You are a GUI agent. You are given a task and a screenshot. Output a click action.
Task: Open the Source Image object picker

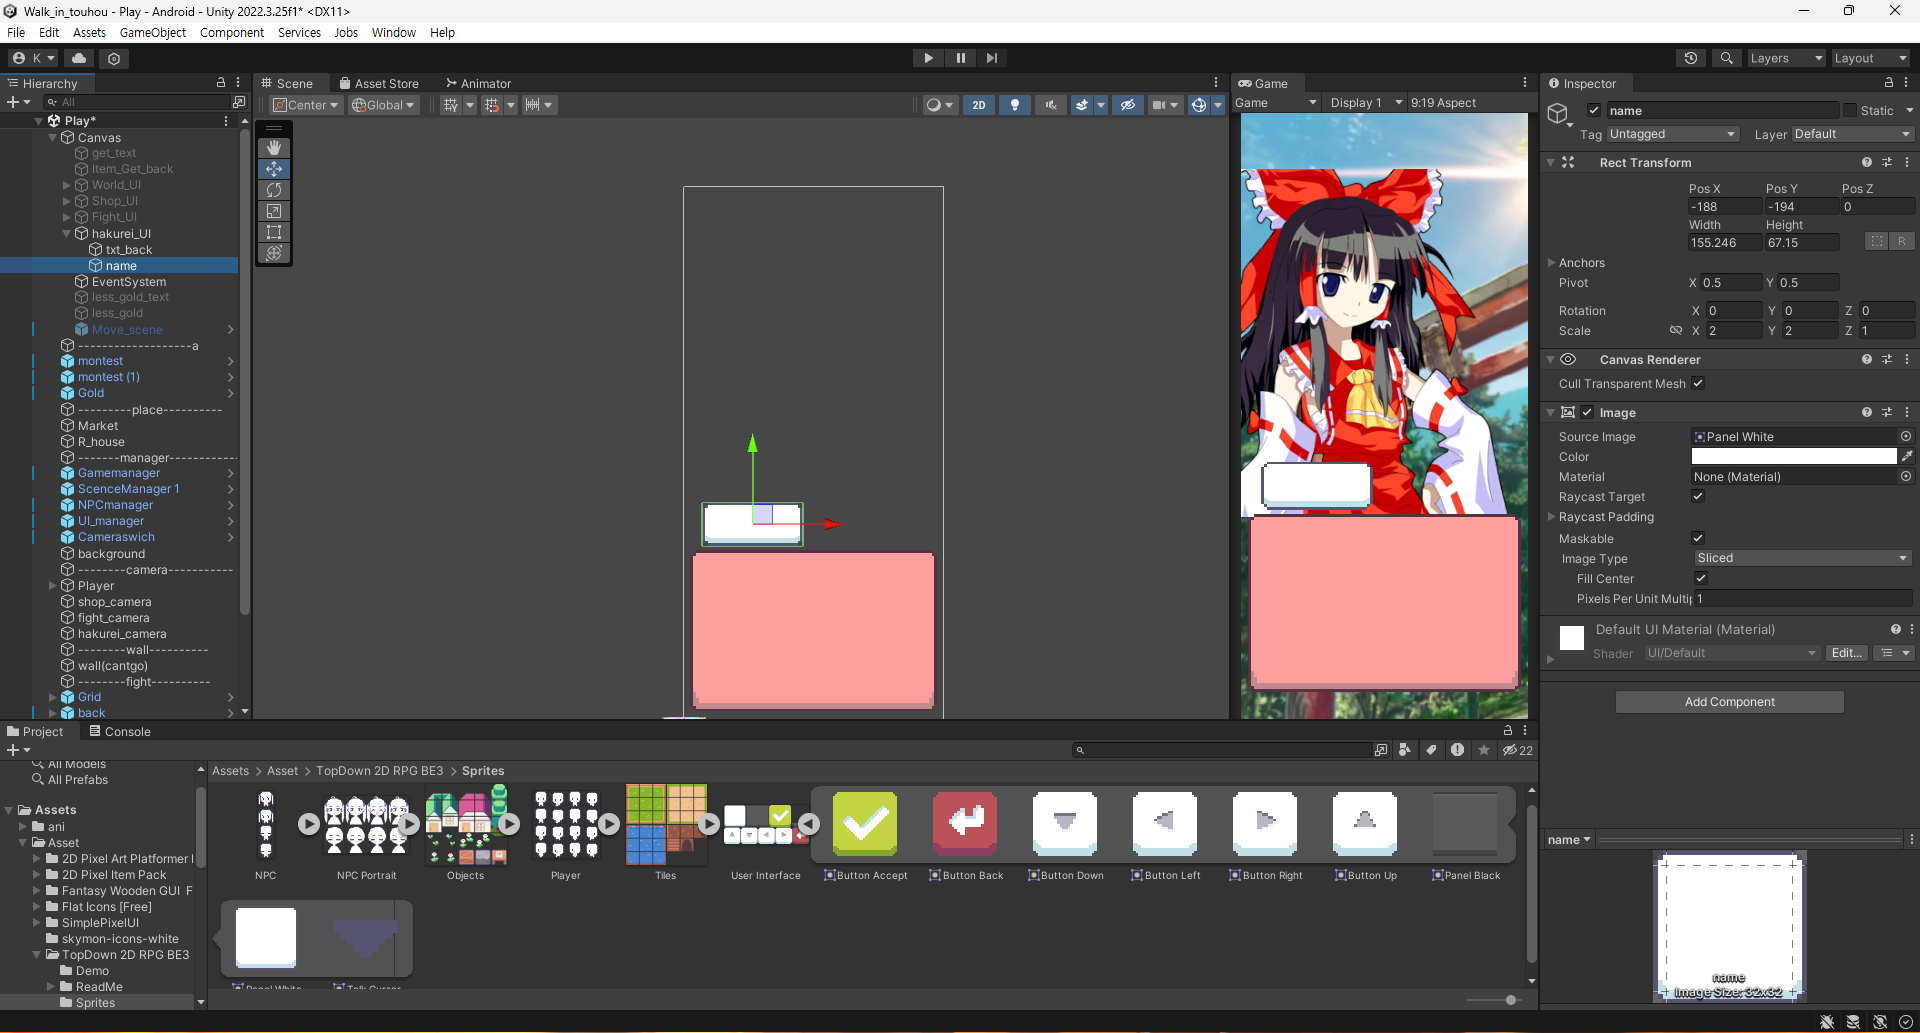pos(1906,437)
